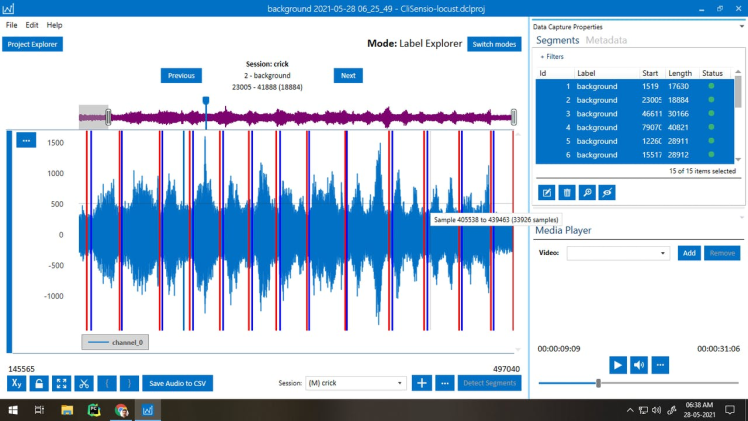Click the expand to full view icon
This screenshot has width=748, height=421.
[61, 383]
